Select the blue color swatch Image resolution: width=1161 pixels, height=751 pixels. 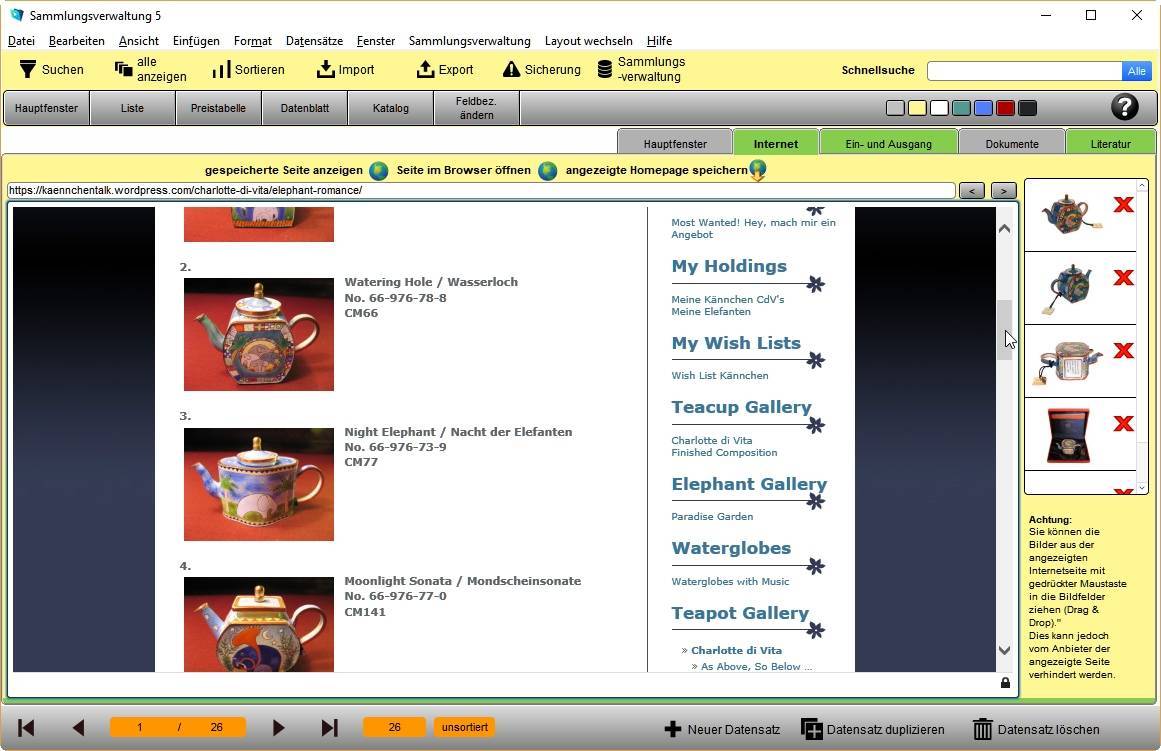(x=983, y=108)
